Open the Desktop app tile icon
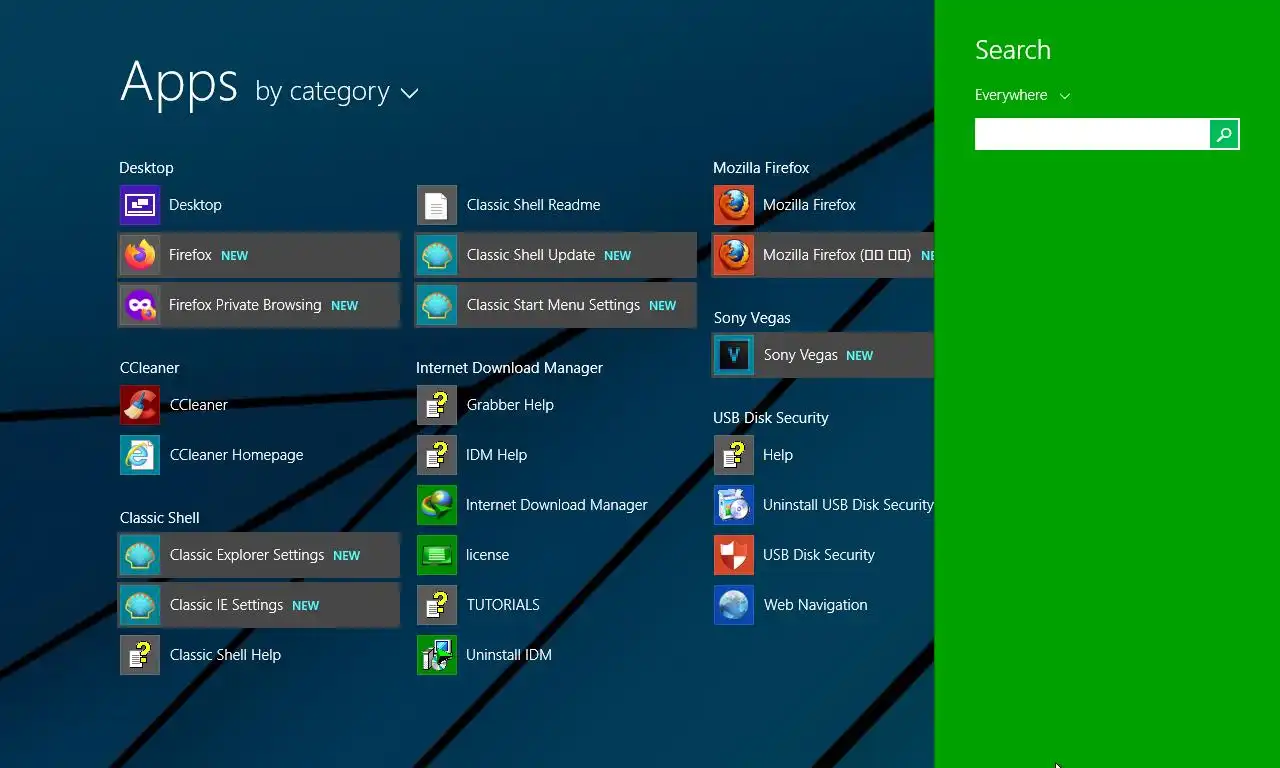Viewport: 1280px width, 768px height. [140, 205]
